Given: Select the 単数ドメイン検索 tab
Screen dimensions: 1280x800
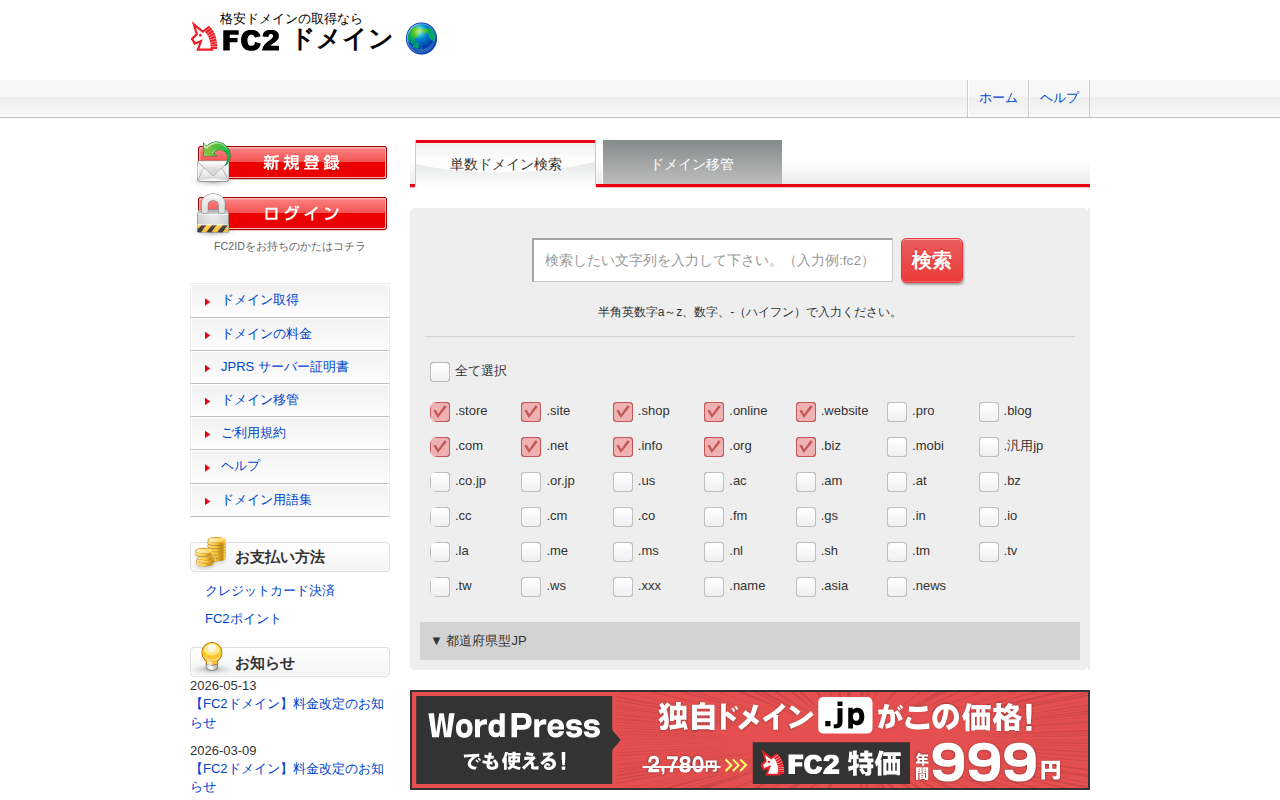Looking at the screenshot, I should (506, 164).
